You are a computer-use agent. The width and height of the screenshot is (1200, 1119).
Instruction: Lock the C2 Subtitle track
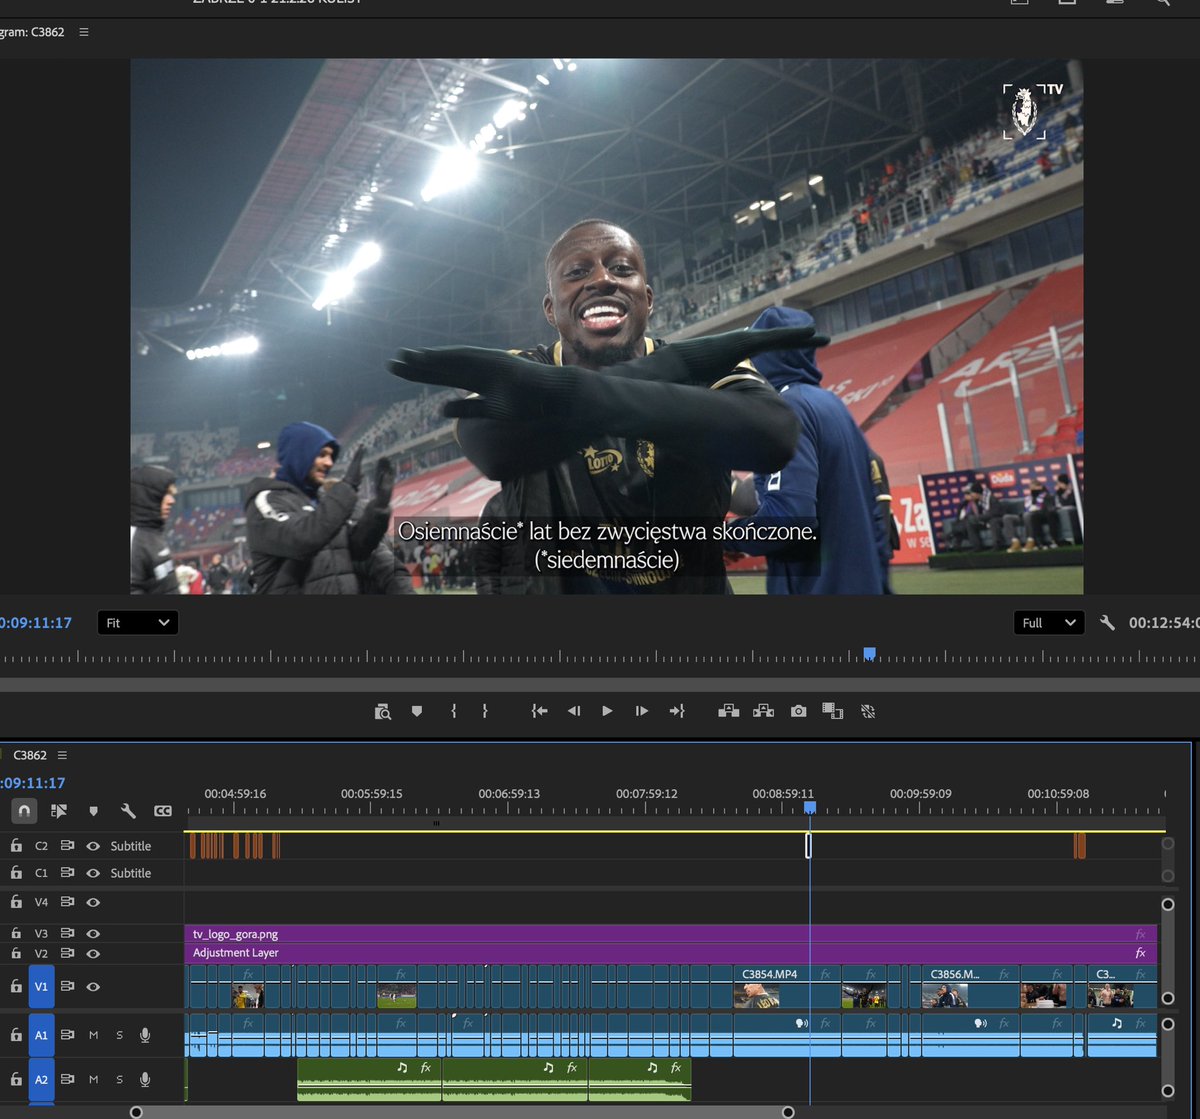[16, 845]
